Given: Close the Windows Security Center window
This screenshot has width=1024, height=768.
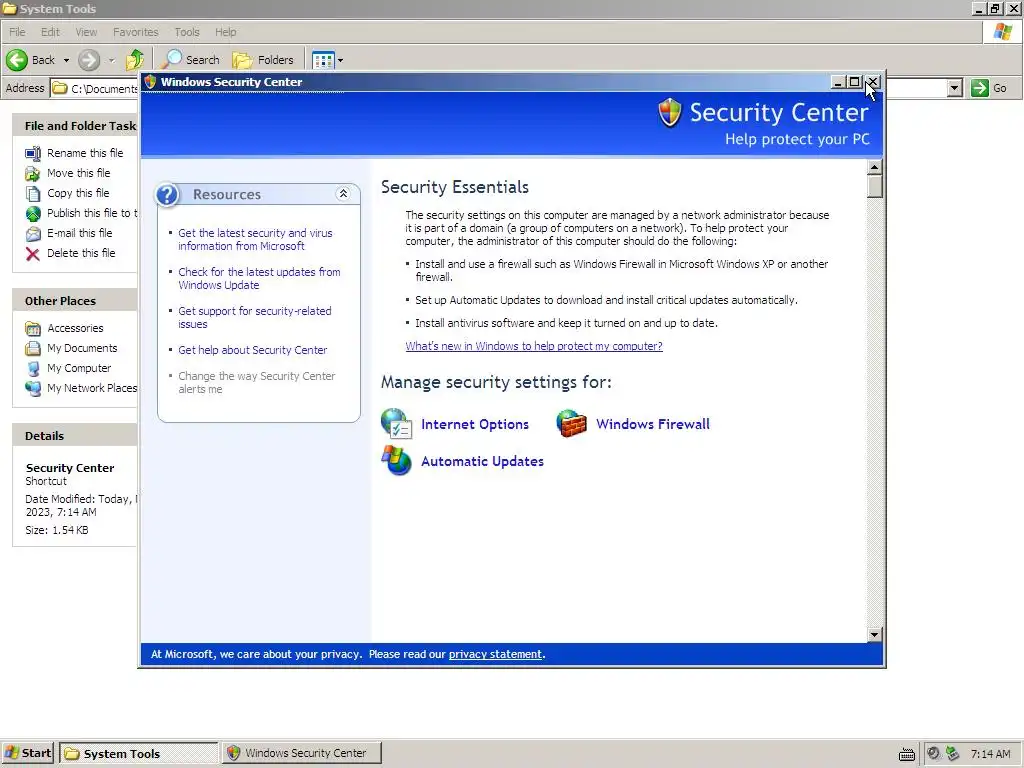Looking at the screenshot, I should (x=872, y=82).
